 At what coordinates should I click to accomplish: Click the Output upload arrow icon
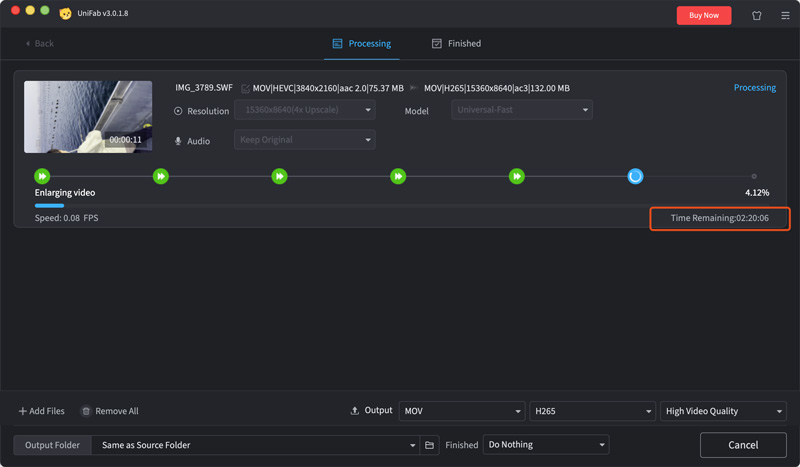point(355,410)
